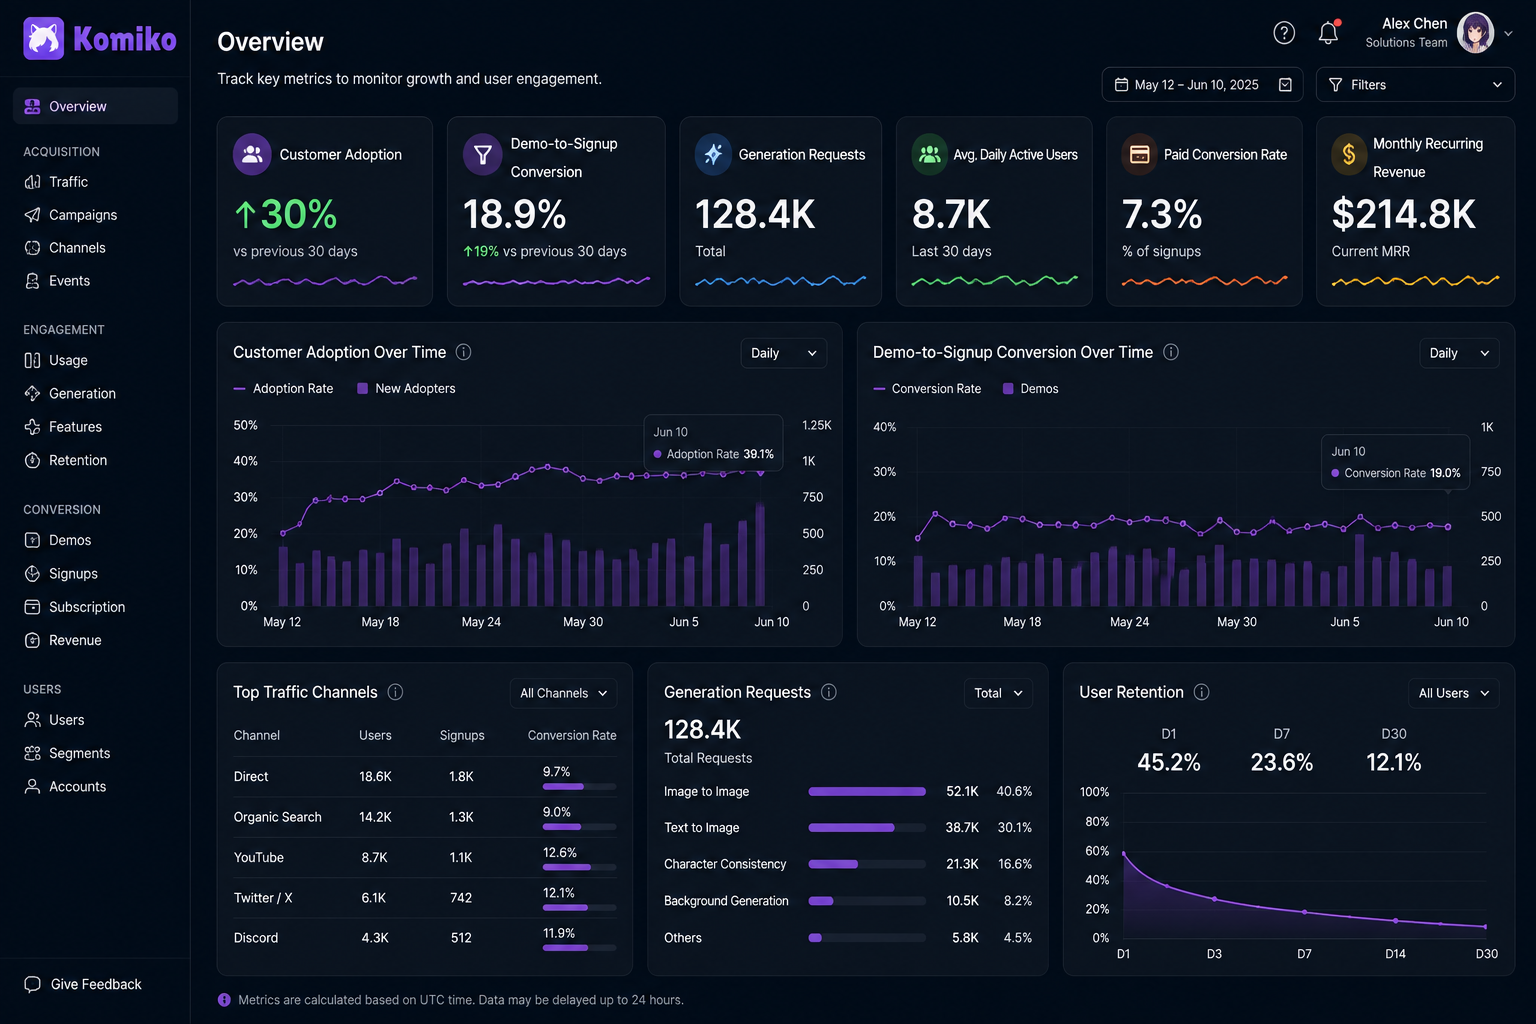This screenshot has width=1536, height=1024.
Task: Click the Conversion Rate column header
Action: coord(572,735)
